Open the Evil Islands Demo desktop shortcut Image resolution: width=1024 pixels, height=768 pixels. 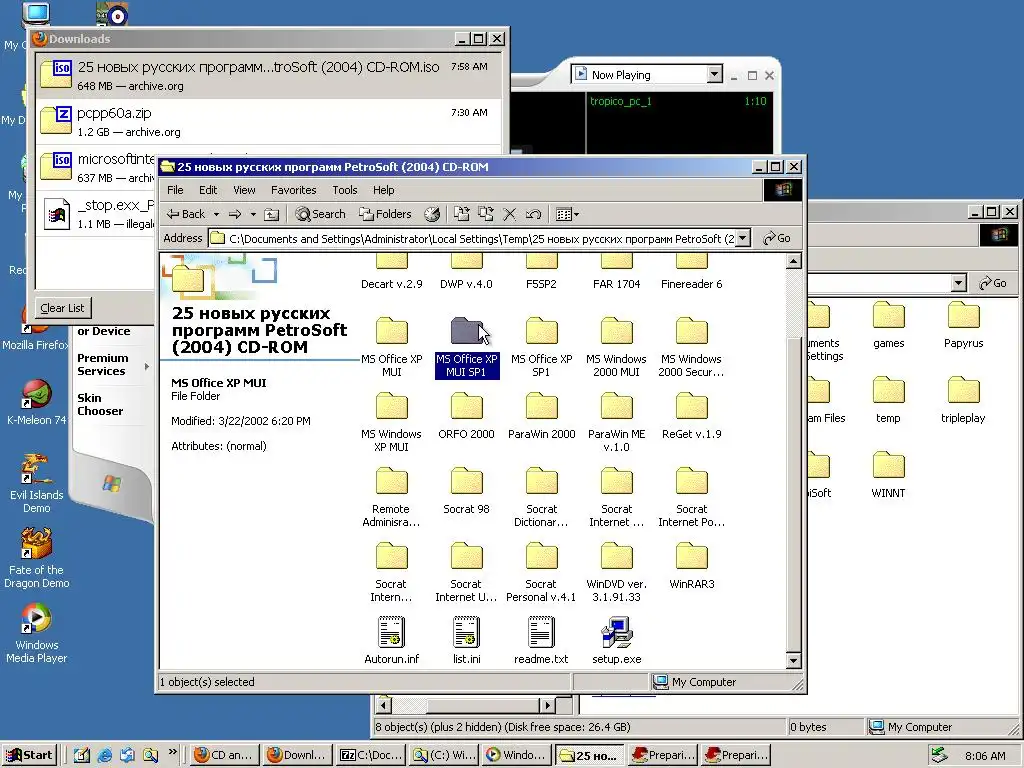click(x=37, y=483)
